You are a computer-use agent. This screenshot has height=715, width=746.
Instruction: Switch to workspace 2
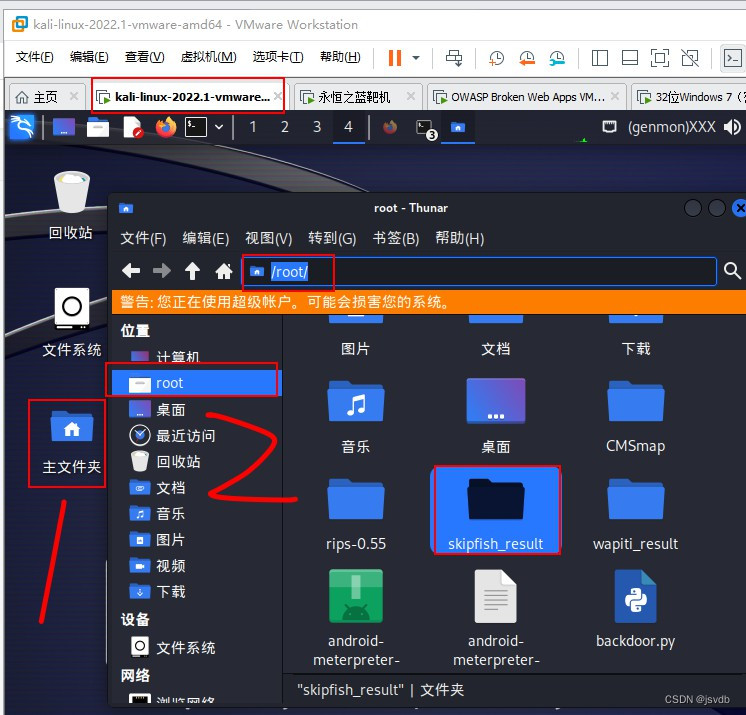point(285,127)
